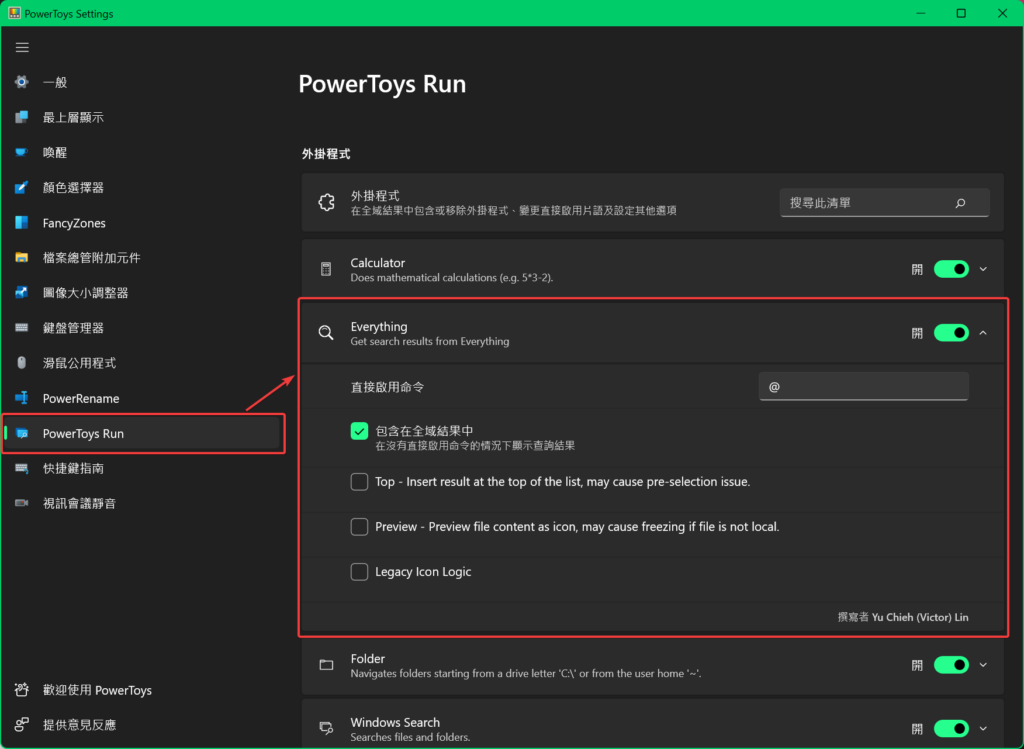Click the 快捷鍵指南 shortcut guide icon
Image resolution: width=1024 pixels, height=749 pixels.
tap(22, 468)
